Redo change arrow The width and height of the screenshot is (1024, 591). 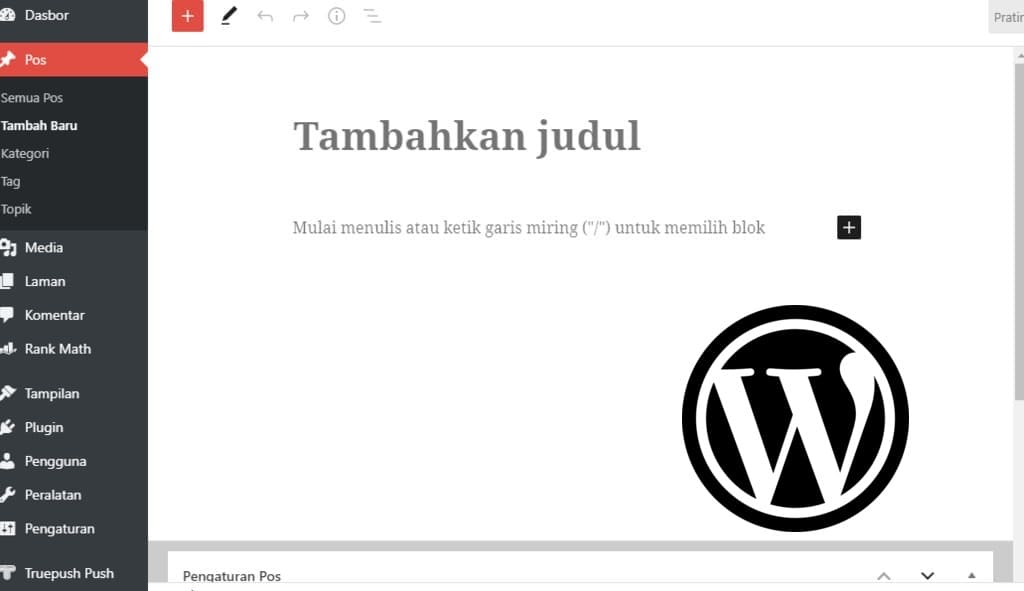300,16
